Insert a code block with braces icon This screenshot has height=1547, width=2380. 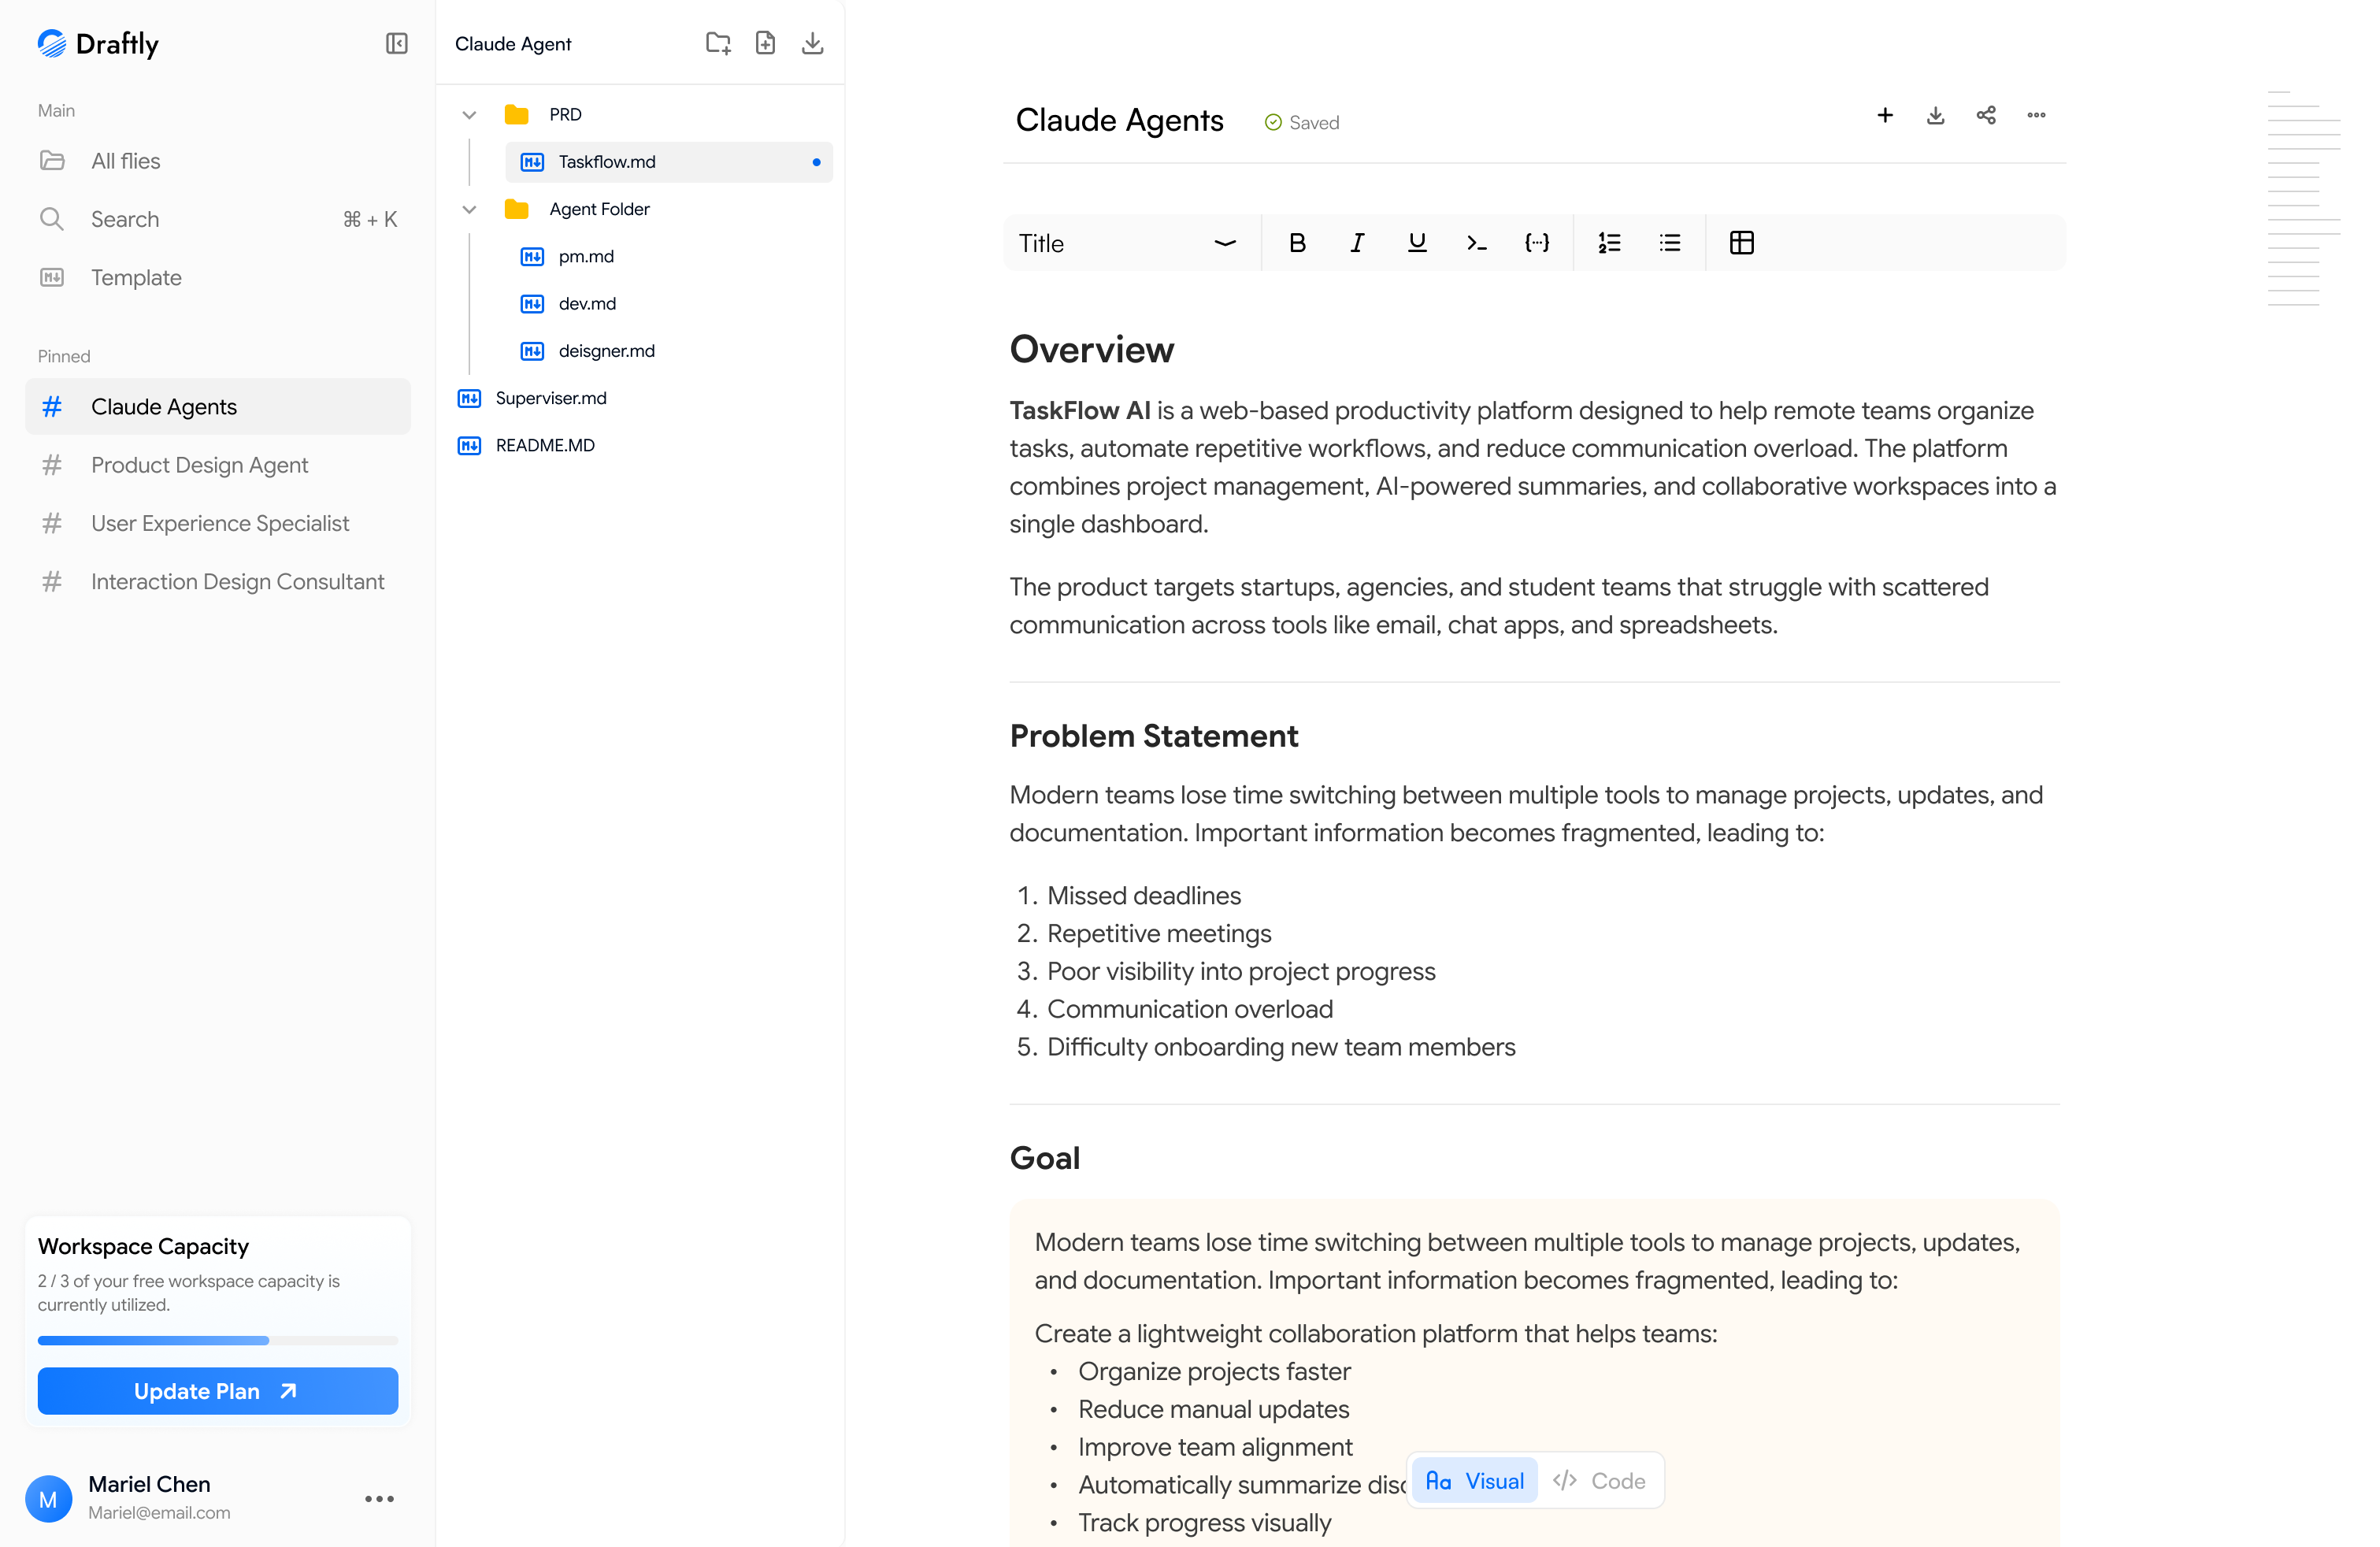(x=1537, y=243)
